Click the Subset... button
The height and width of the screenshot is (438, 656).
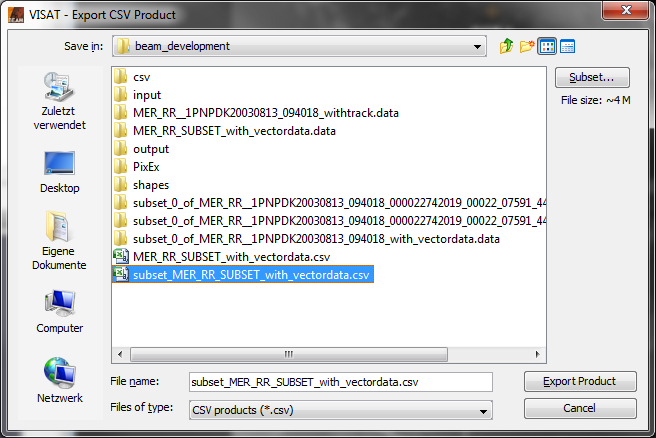592,78
